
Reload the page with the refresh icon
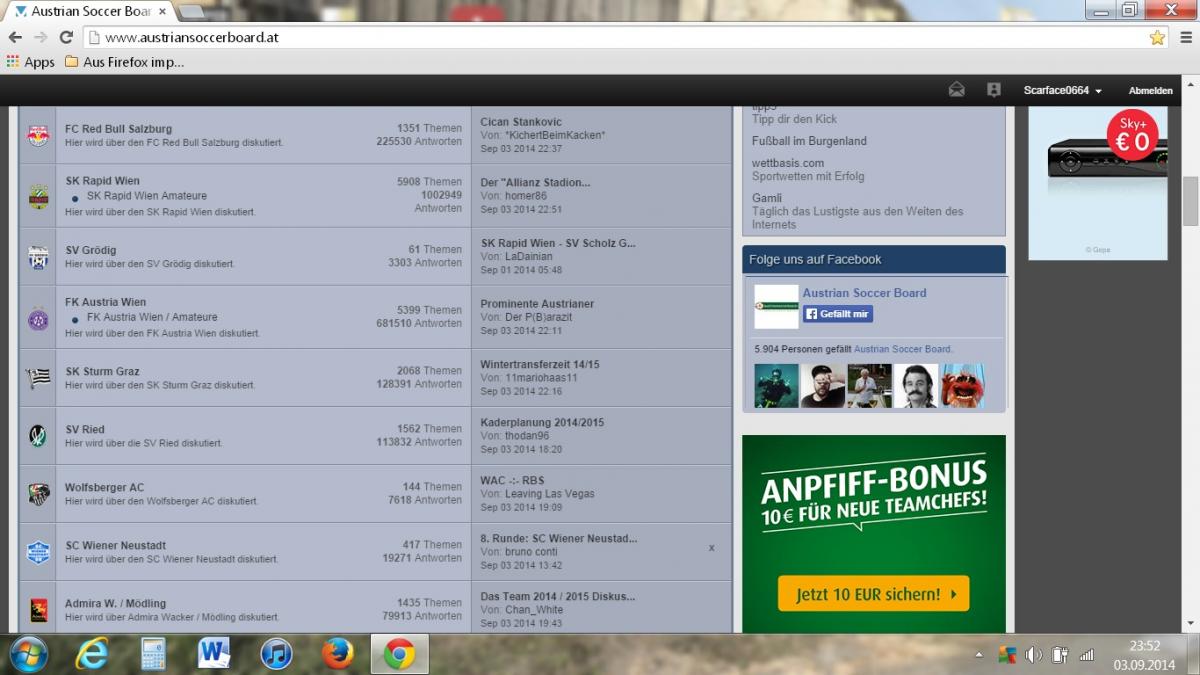(66, 37)
